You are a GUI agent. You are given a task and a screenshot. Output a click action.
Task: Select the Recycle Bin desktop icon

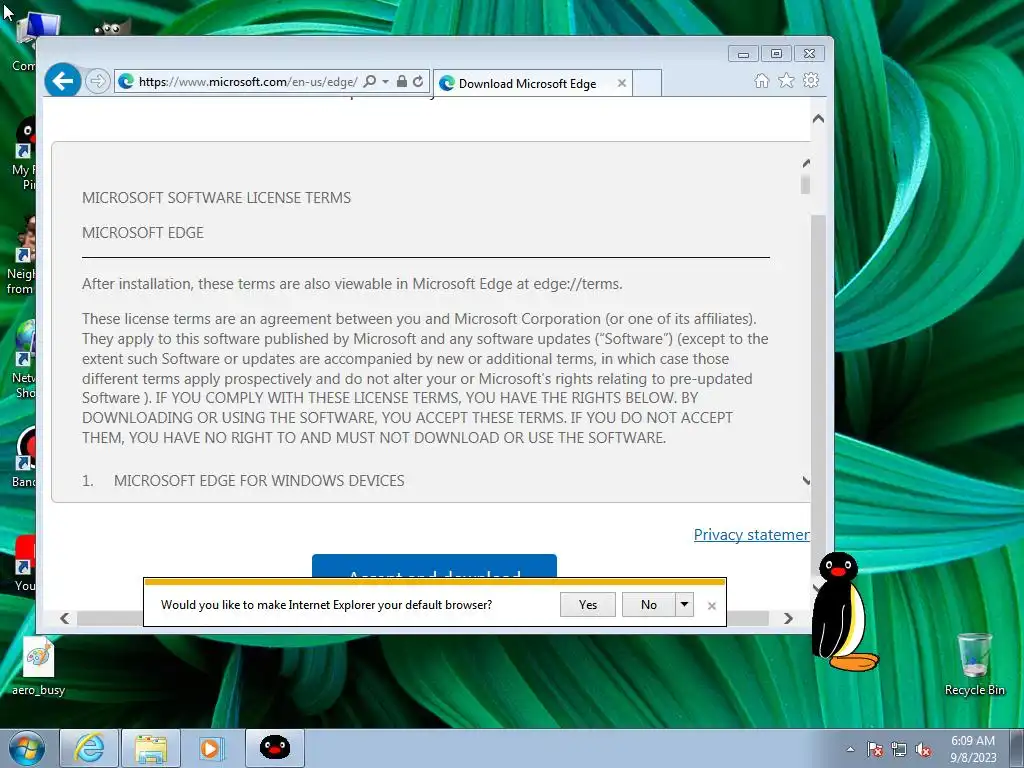[x=974, y=664]
